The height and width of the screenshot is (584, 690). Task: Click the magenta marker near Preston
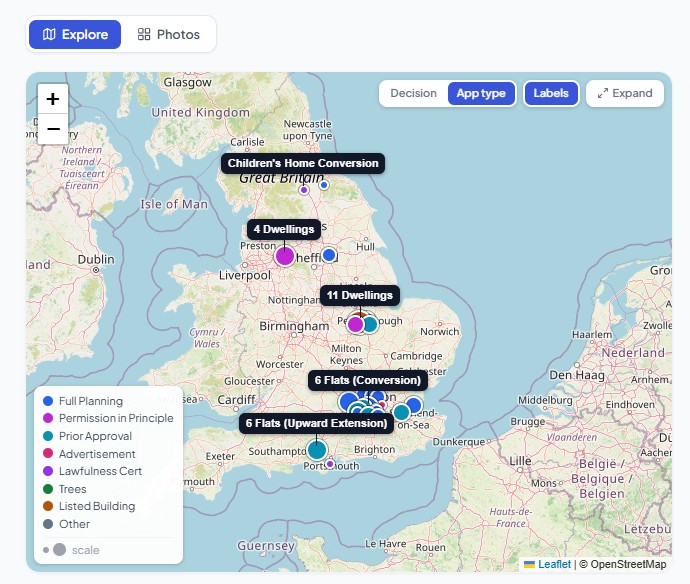[285, 256]
